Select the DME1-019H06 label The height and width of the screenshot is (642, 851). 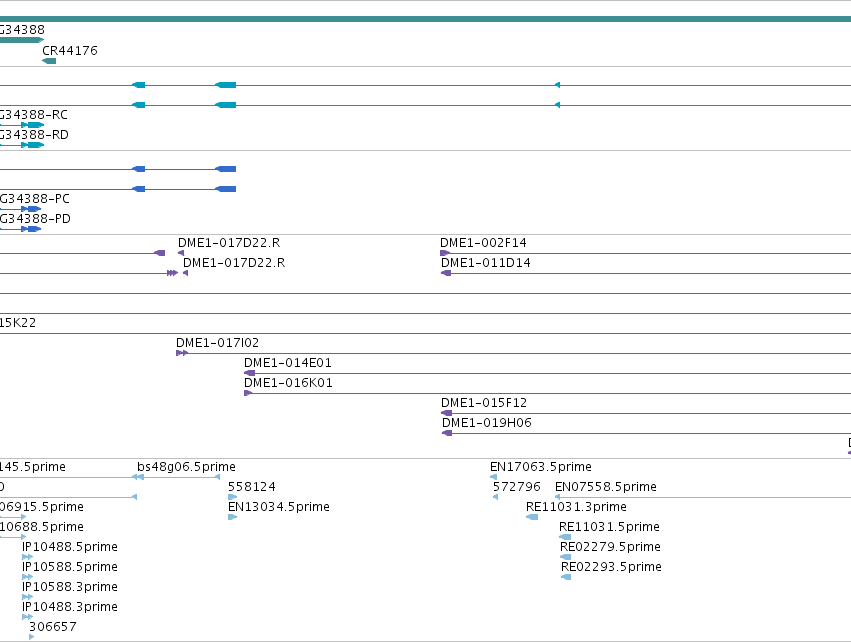click(487, 423)
